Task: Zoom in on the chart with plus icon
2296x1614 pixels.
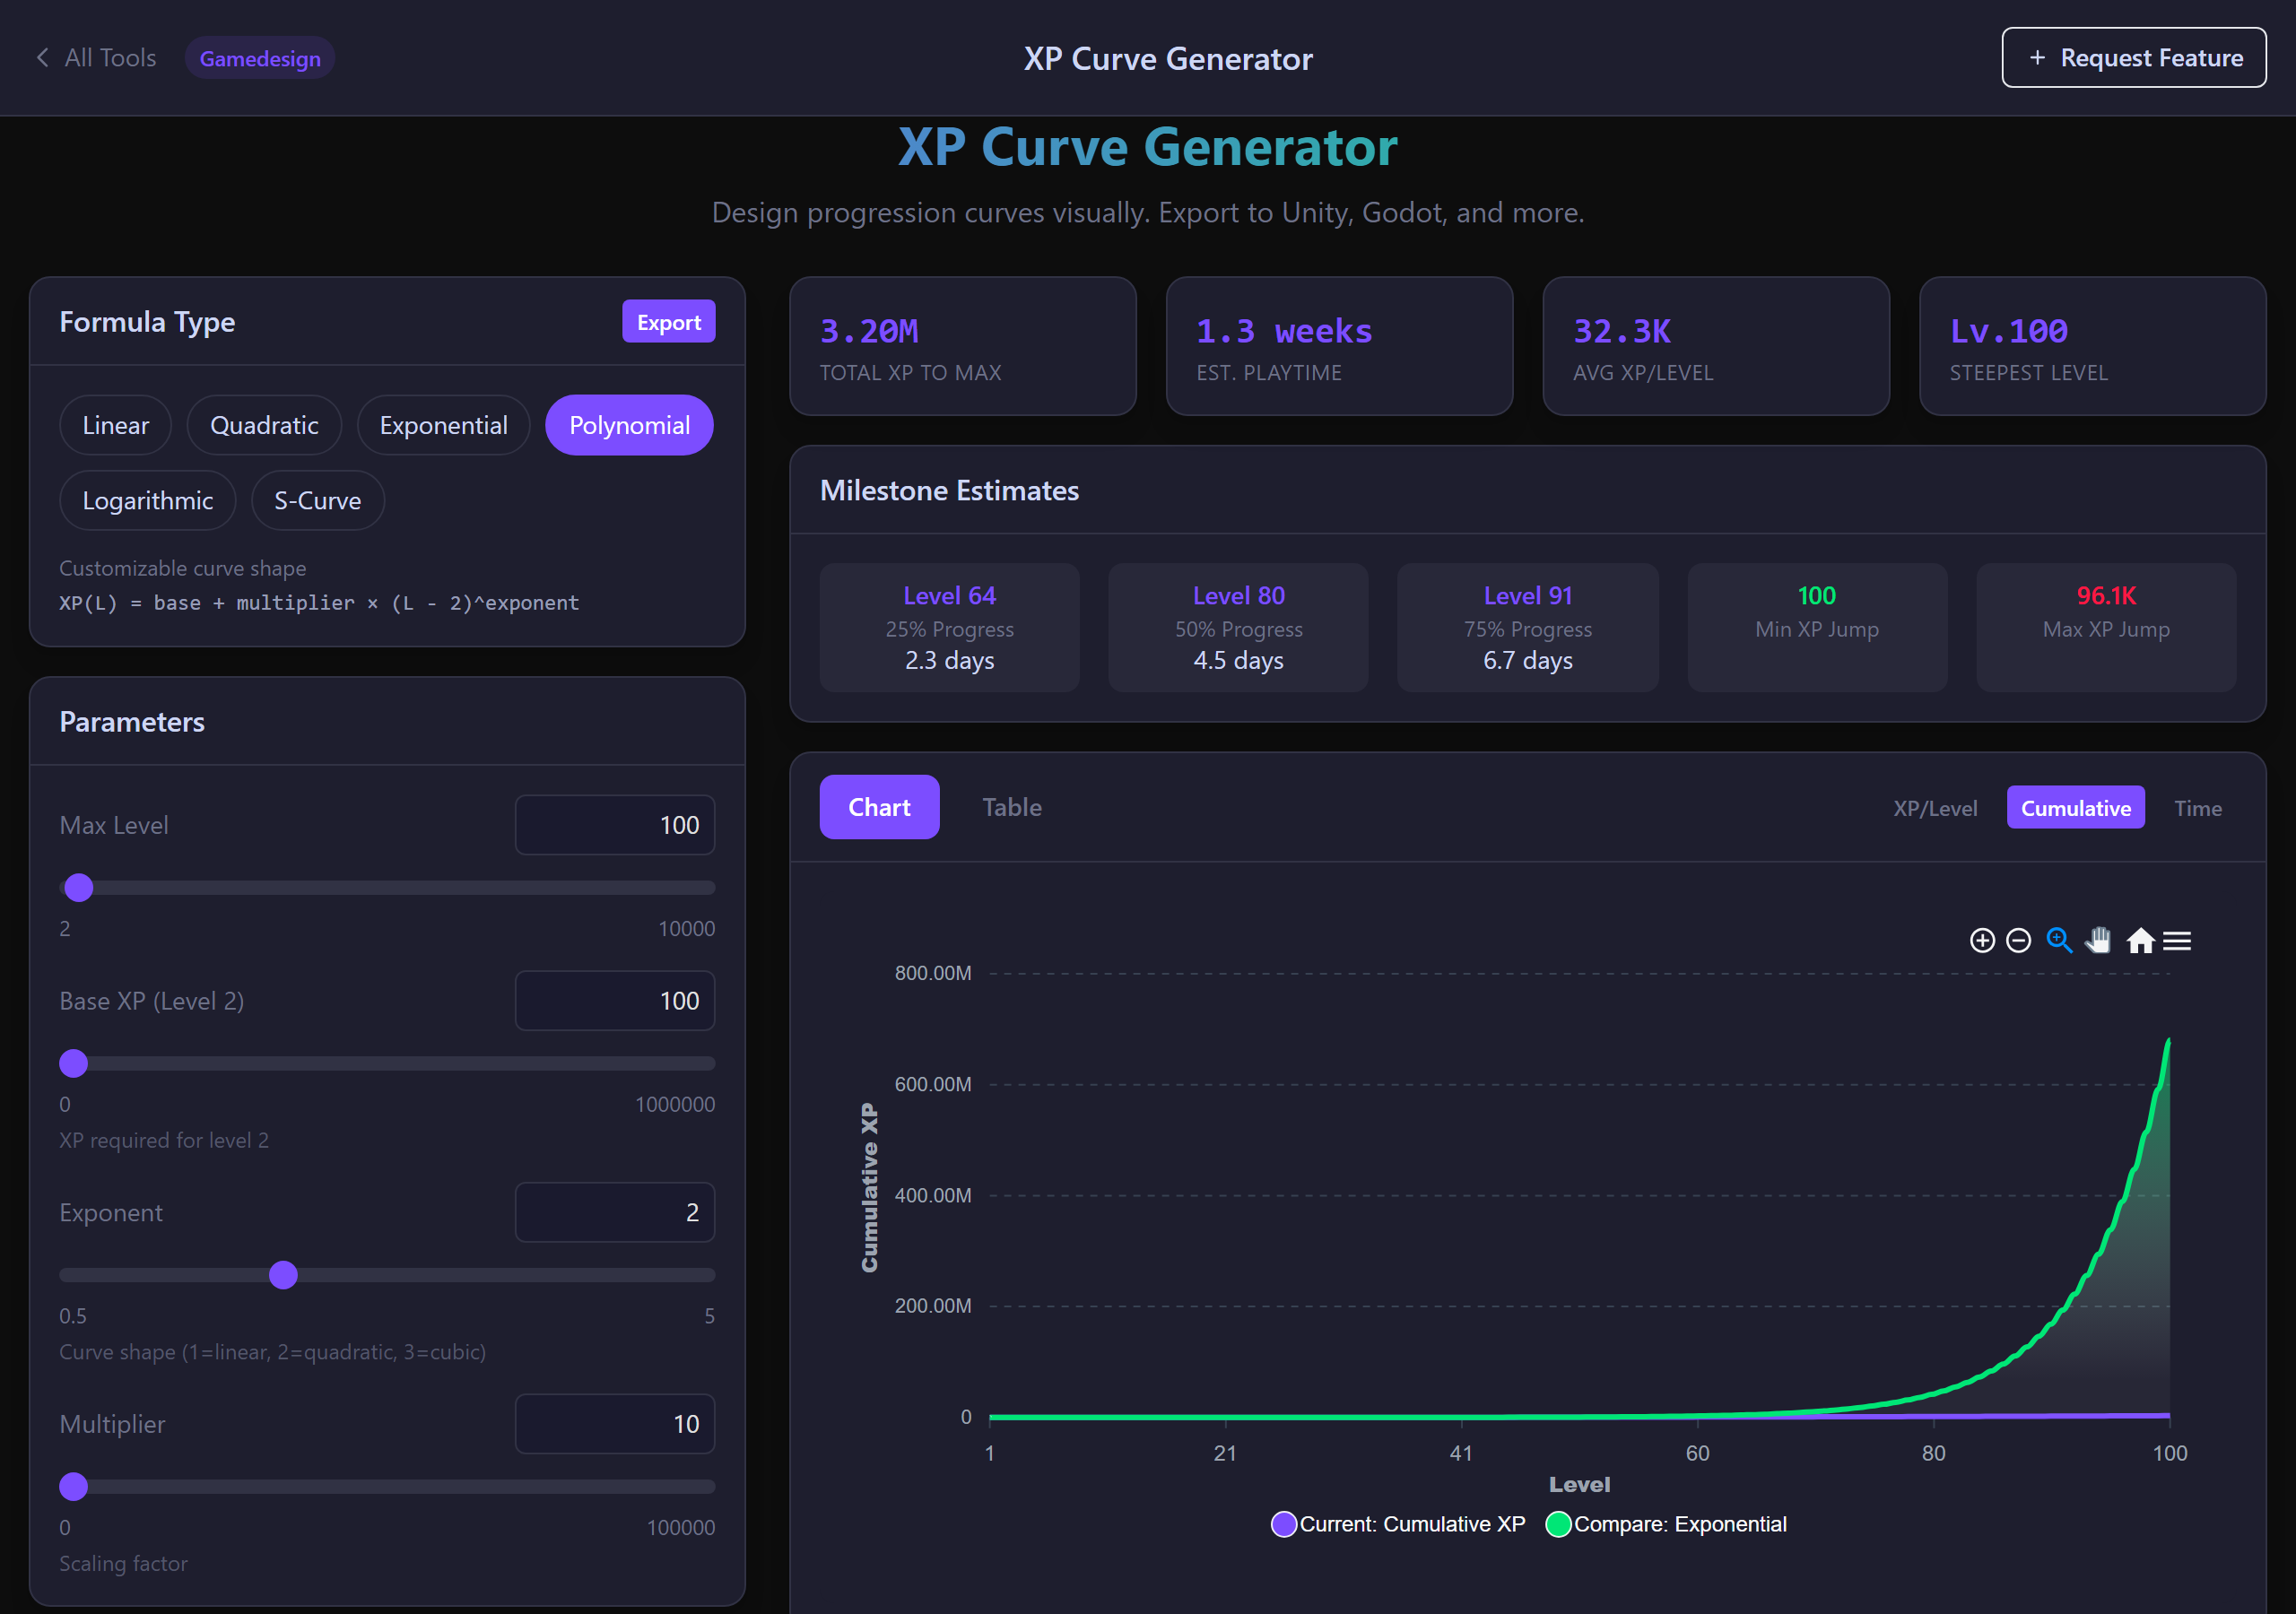Action: click(1983, 940)
